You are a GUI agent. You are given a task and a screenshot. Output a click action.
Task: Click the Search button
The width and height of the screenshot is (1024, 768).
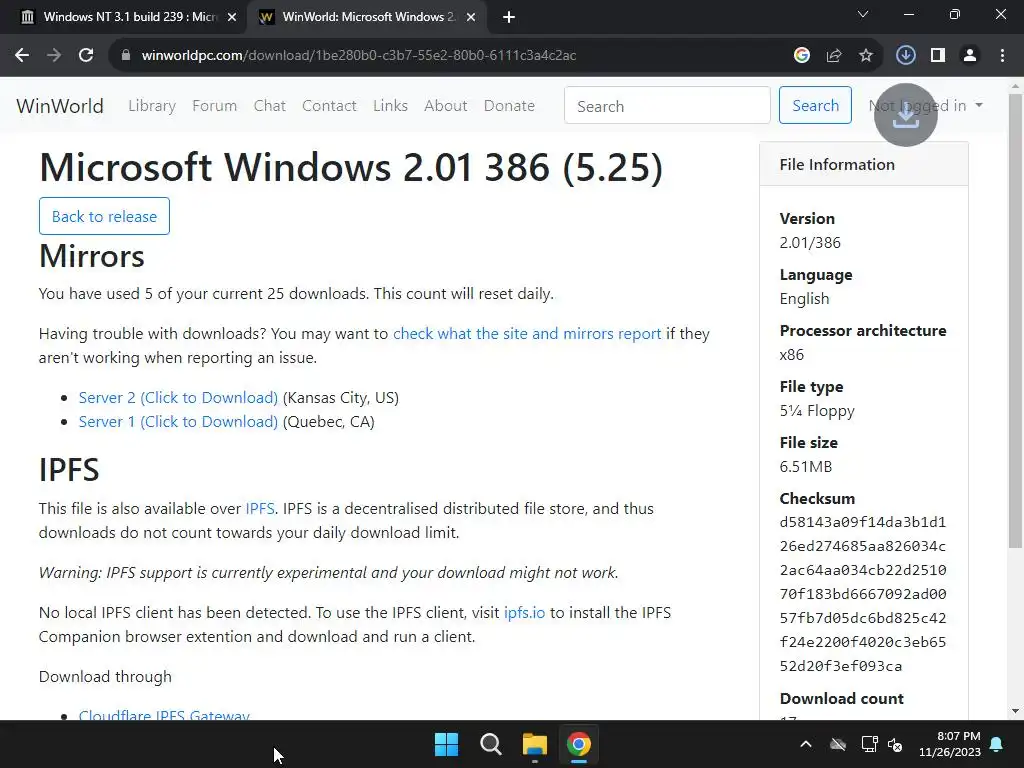(x=815, y=105)
